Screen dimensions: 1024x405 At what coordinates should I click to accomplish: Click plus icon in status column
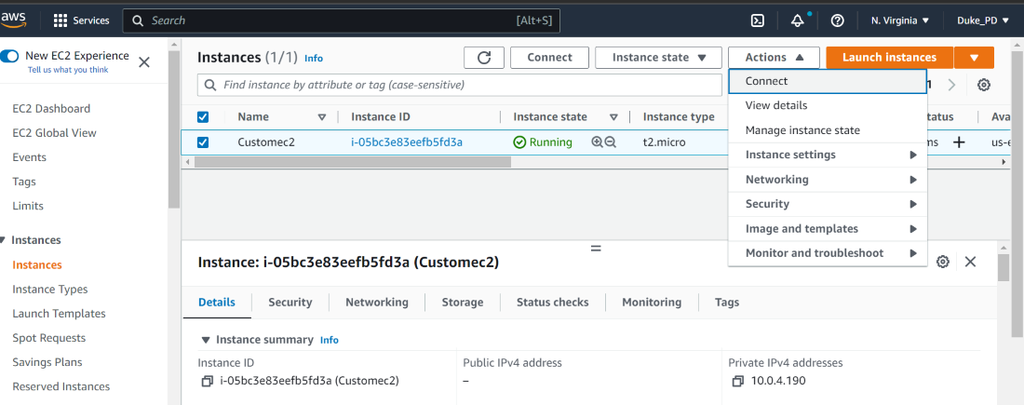pyautogui.click(x=959, y=142)
